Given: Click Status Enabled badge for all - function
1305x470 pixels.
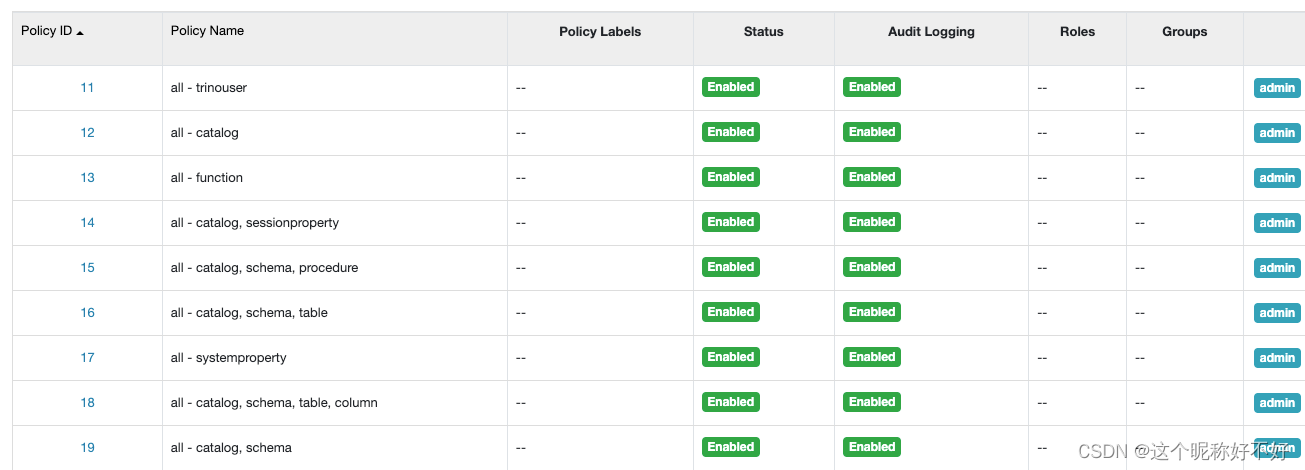Looking at the screenshot, I should pos(731,177).
